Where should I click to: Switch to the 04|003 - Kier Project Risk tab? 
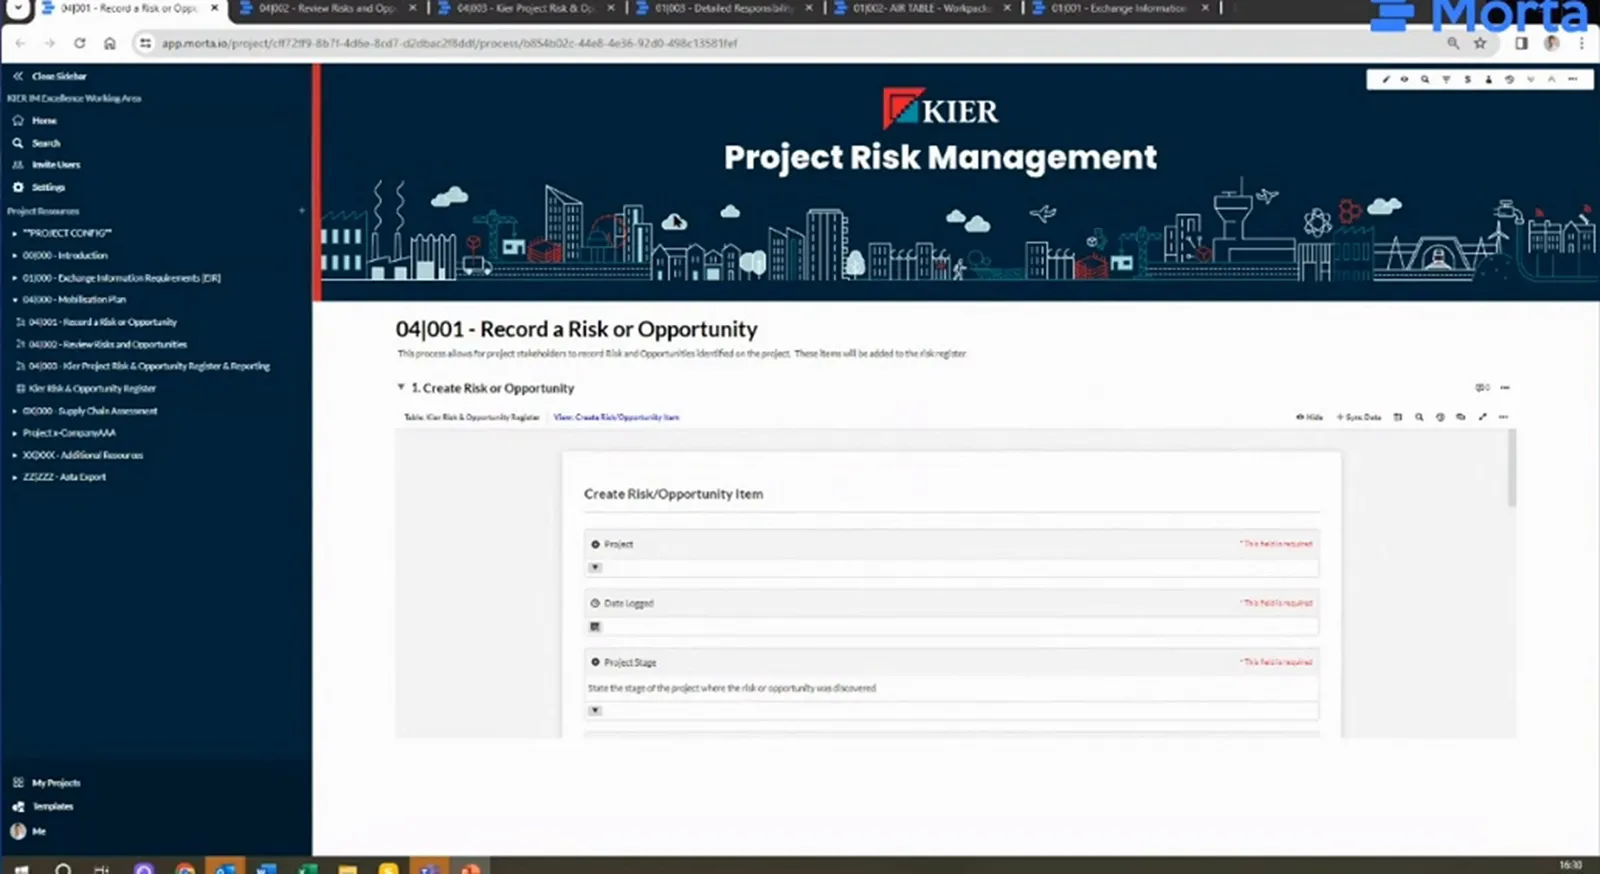[525, 8]
